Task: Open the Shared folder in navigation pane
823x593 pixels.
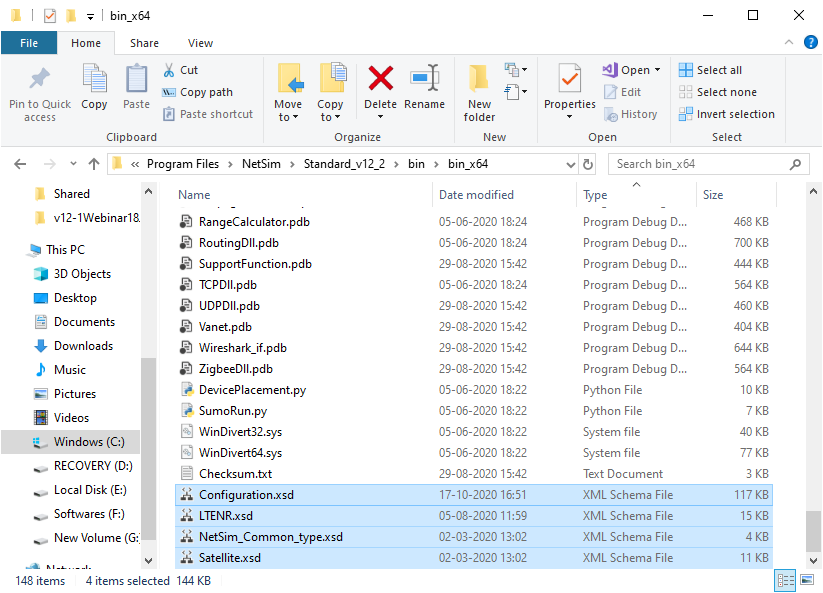Action: point(71,194)
